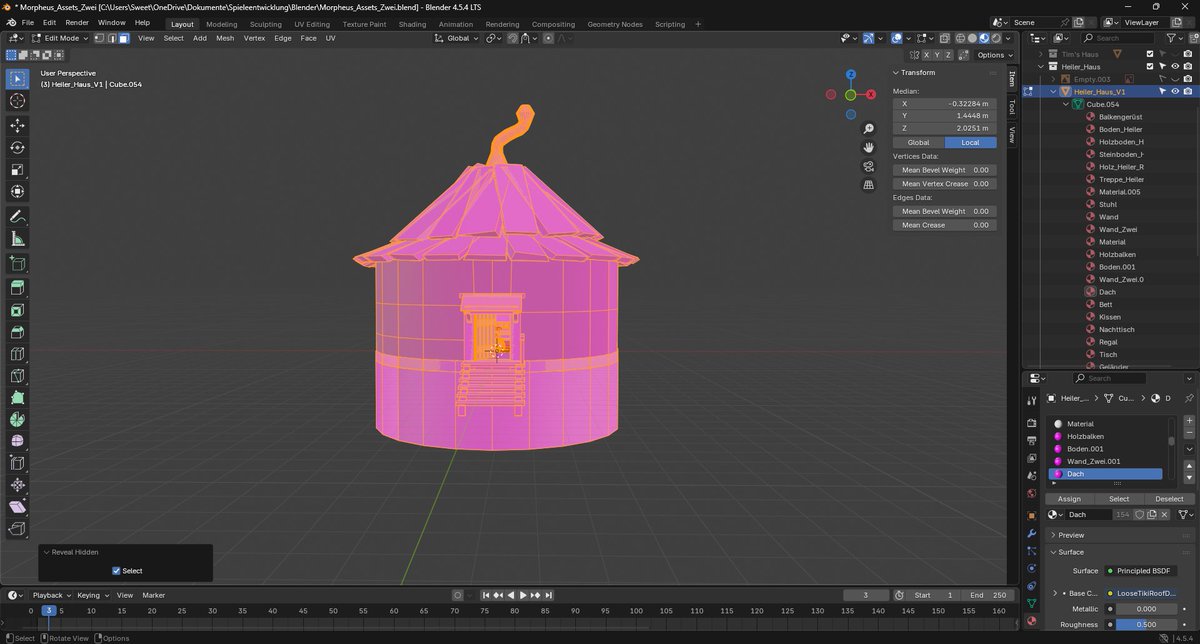The height and width of the screenshot is (644, 1200).
Task: Open the Modifiers wrench properties tab
Action: pyautogui.click(x=1031, y=533)
